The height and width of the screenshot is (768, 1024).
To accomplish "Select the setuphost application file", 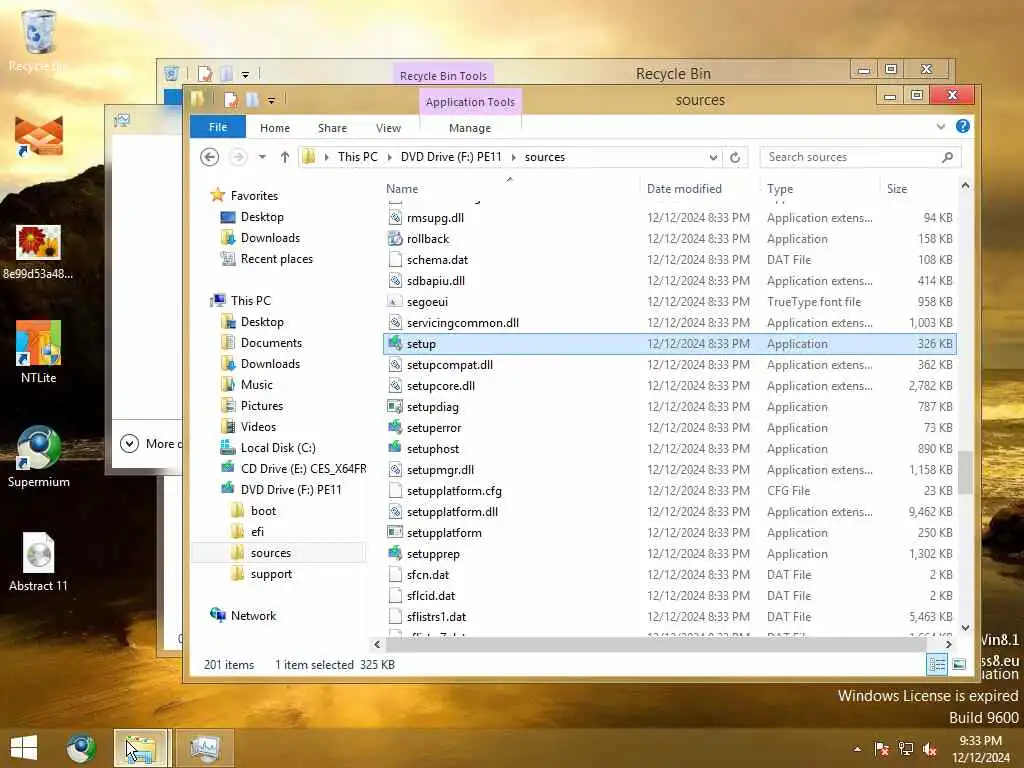I will 432,449.
